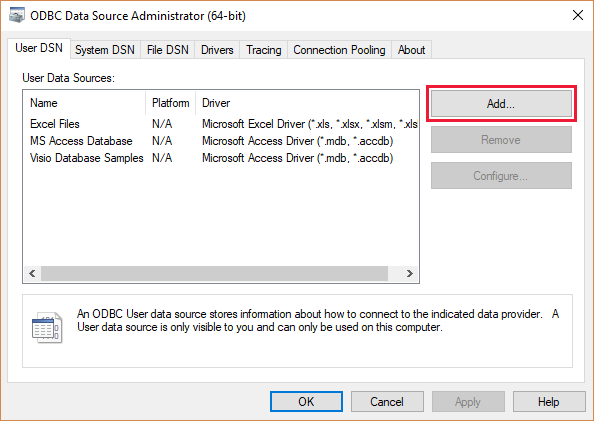Click the horizontal scrollbar thumb
Viewport: 594px width, 421px height.
pos(214,274)
